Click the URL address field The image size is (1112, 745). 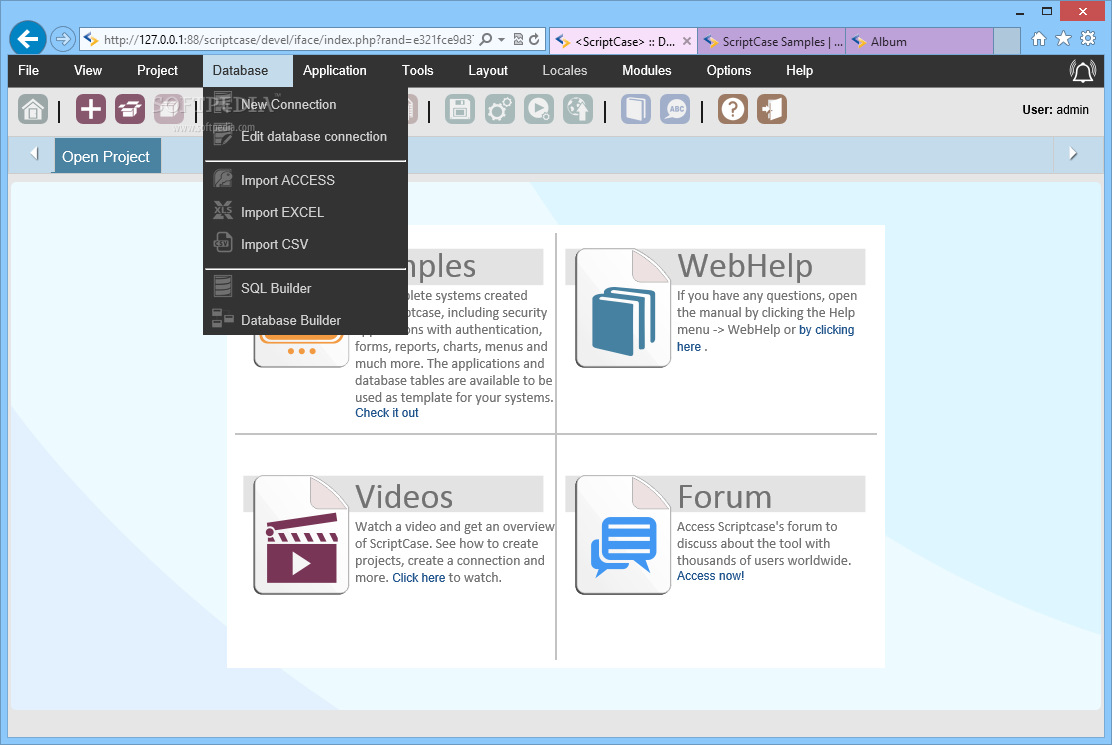(x=288, y=40)
